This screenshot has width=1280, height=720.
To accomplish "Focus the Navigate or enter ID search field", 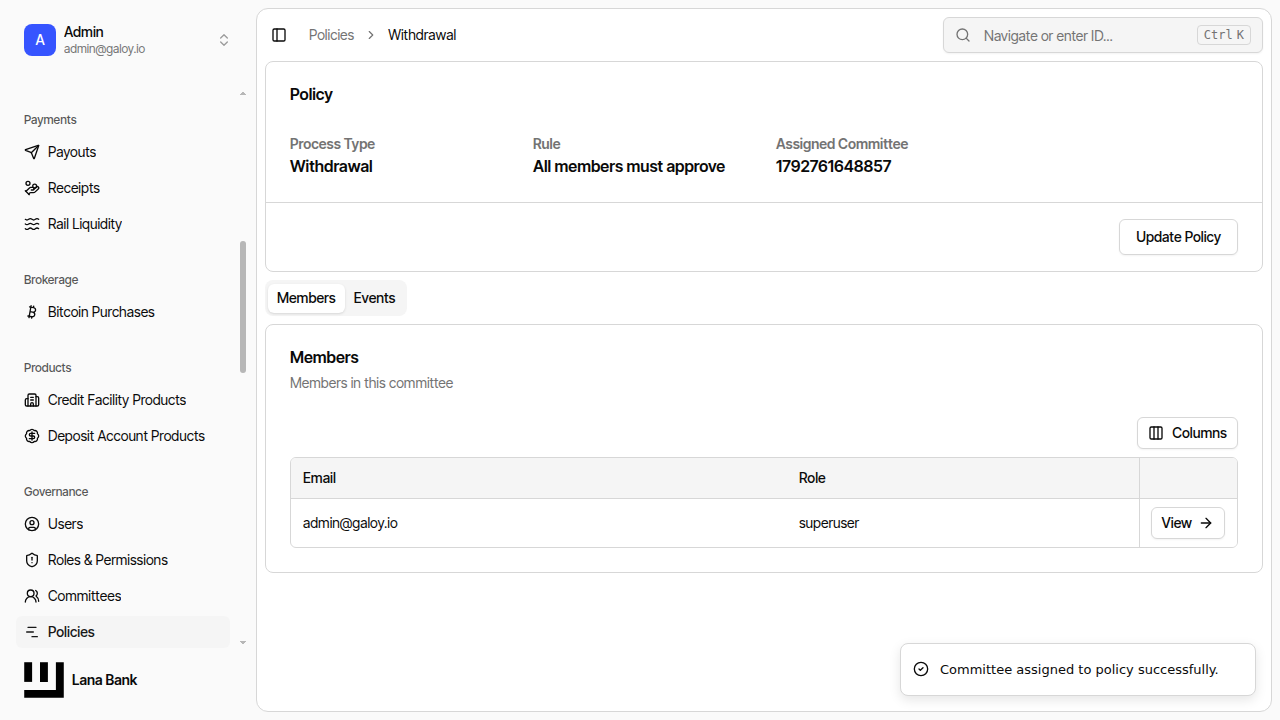I will tap(1103, 35).
